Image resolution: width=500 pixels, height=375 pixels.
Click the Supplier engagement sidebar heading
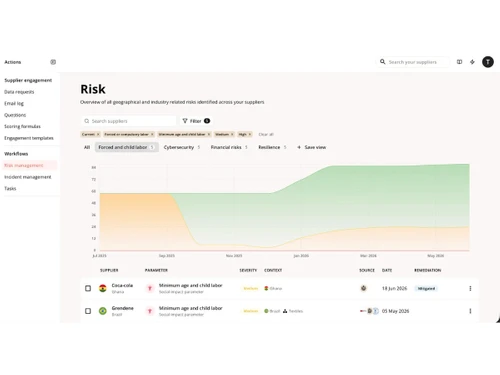pos(28,80)
